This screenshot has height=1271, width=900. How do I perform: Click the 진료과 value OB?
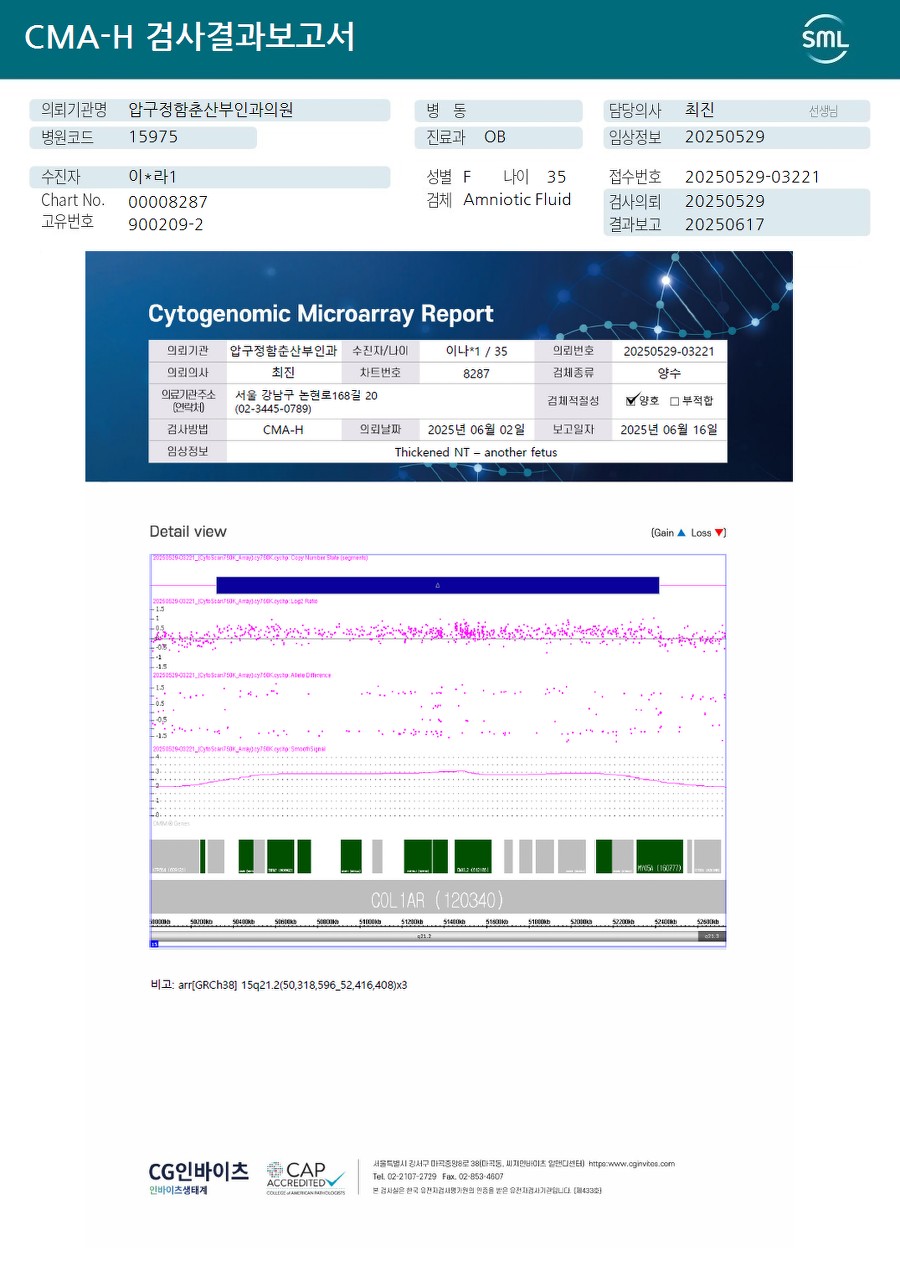[495, 137]
